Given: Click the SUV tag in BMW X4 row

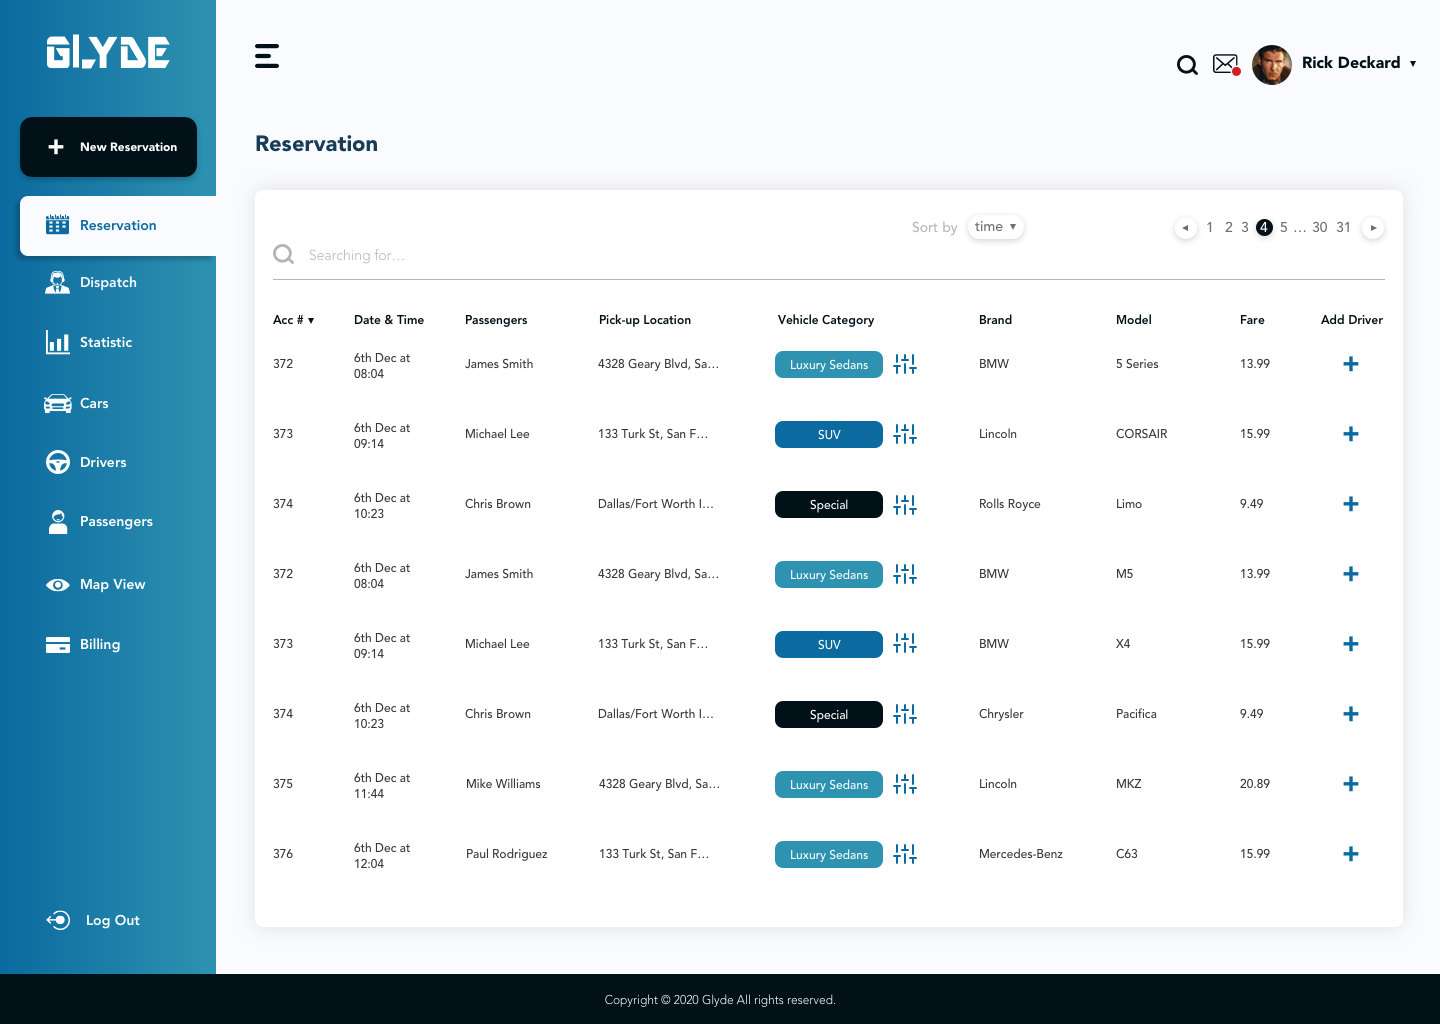Looking at the screenshot, I should (x=829, y=645).
